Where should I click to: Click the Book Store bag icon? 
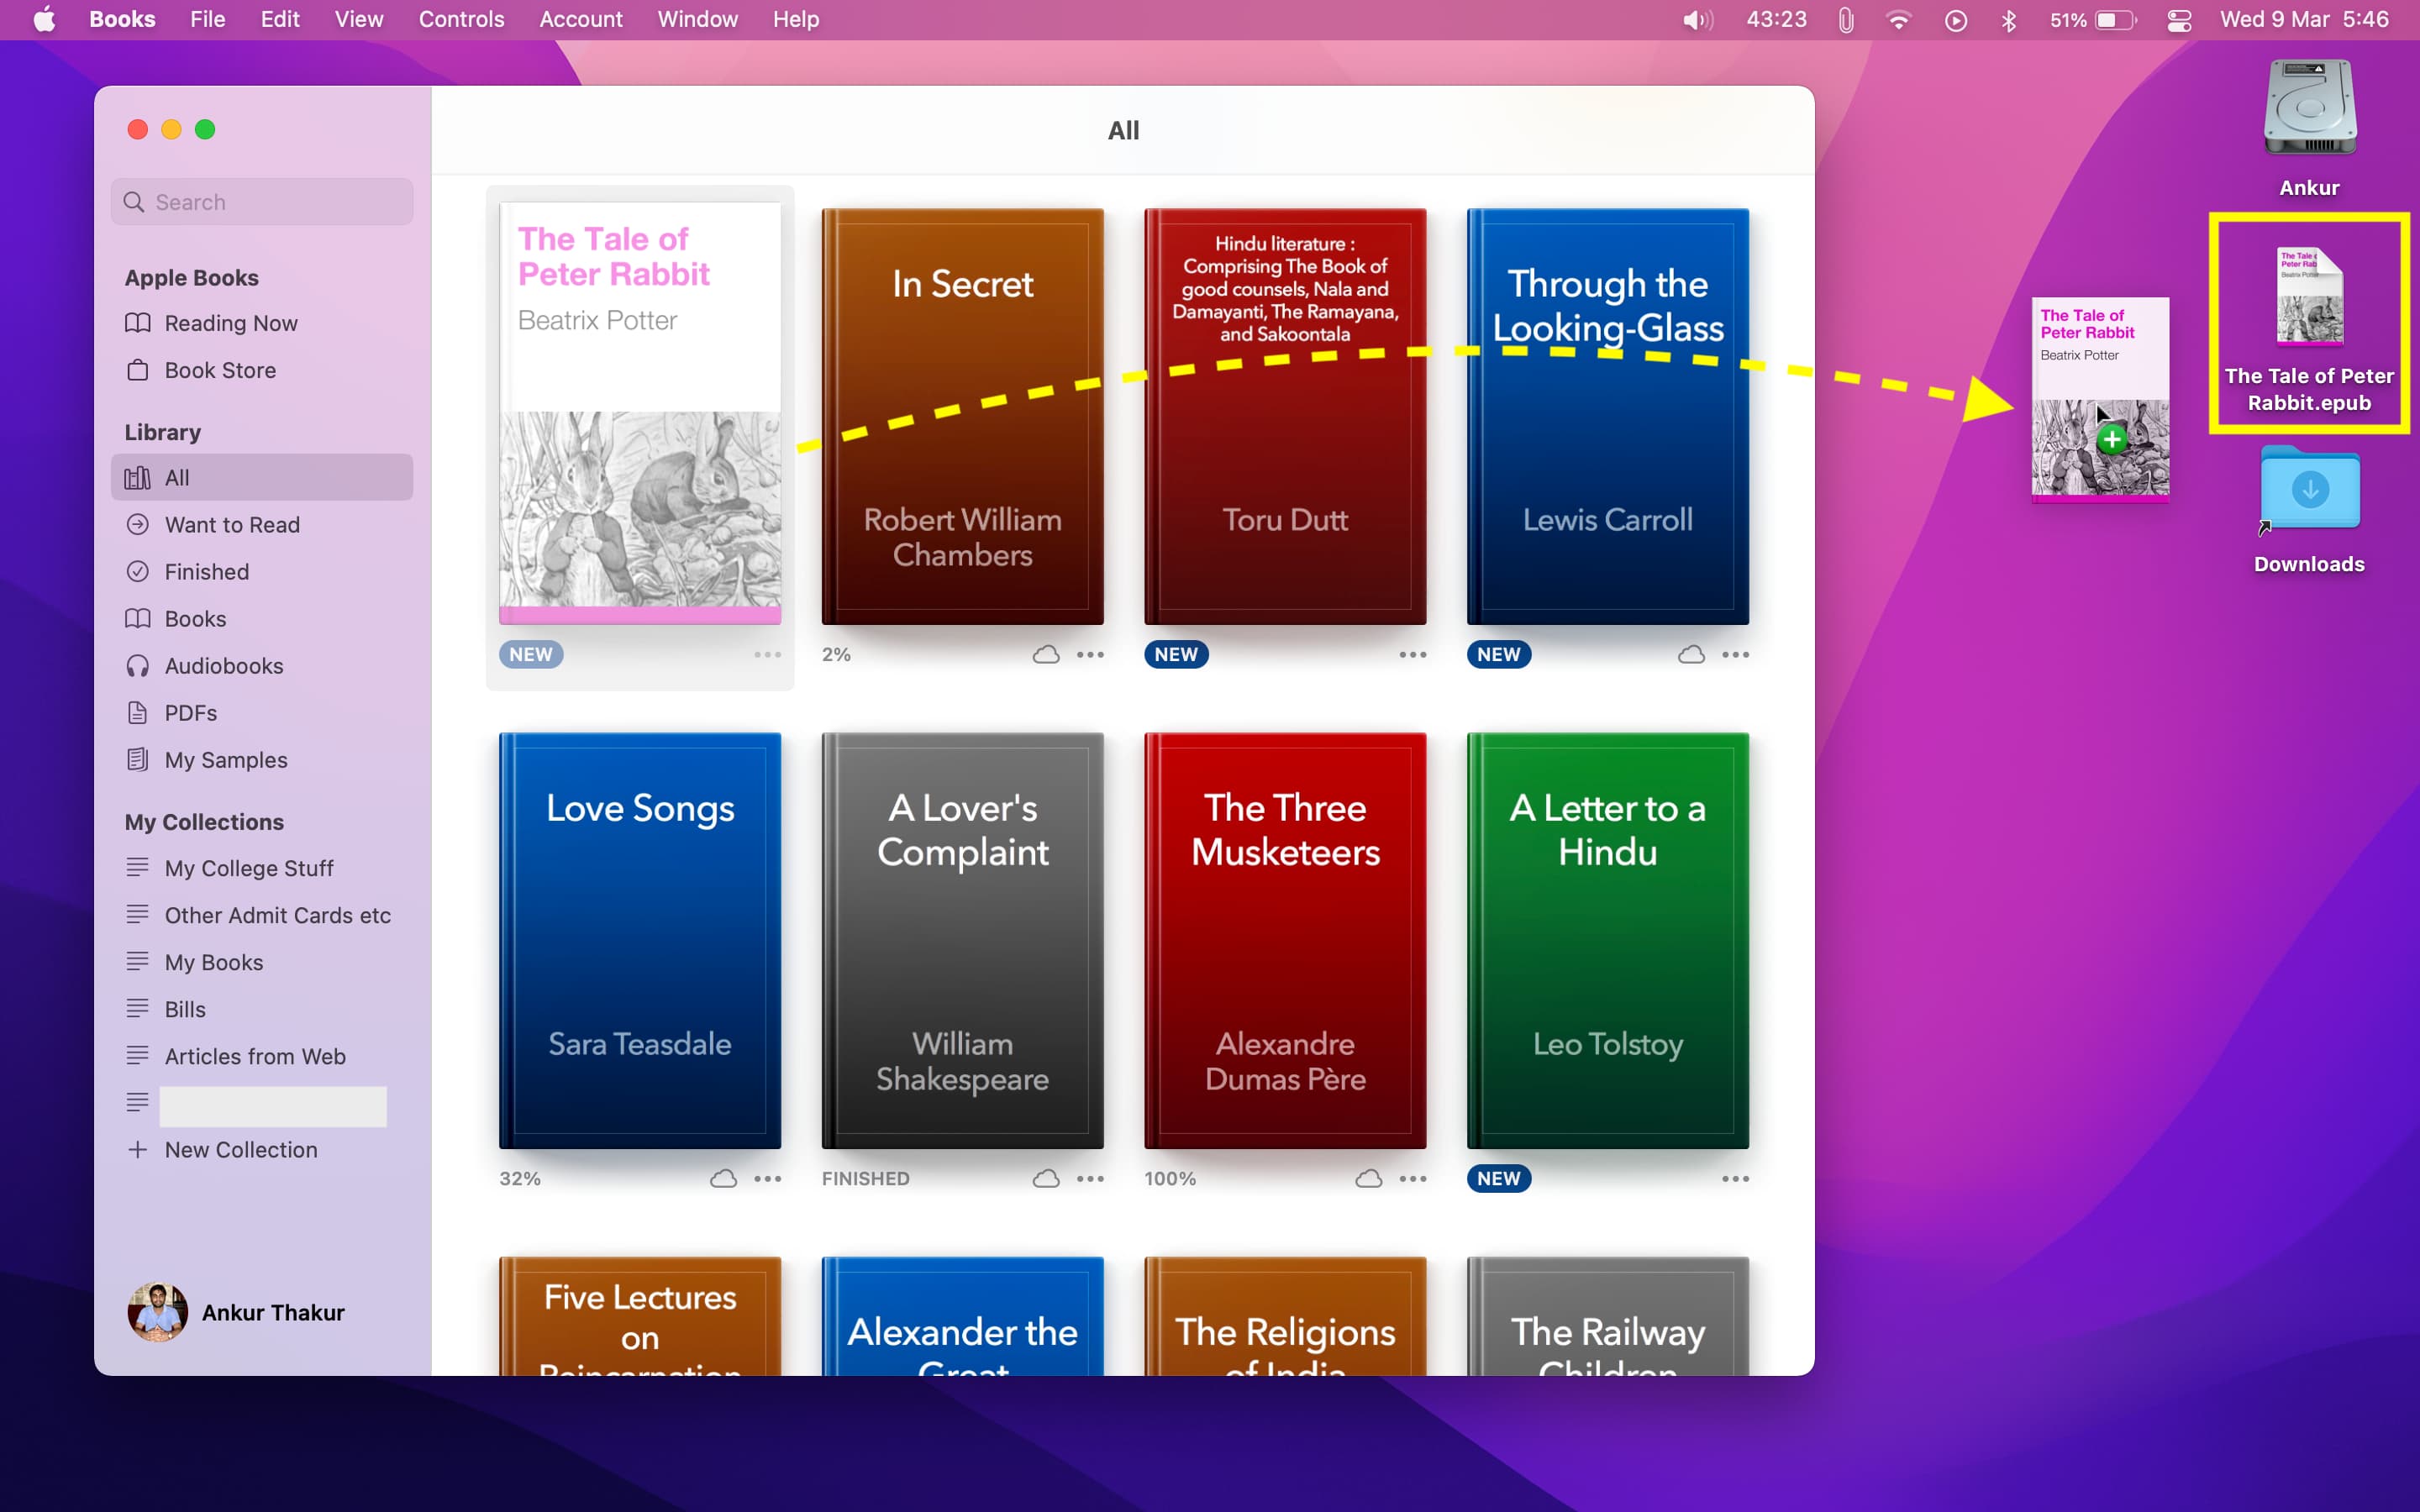point(138,370)
